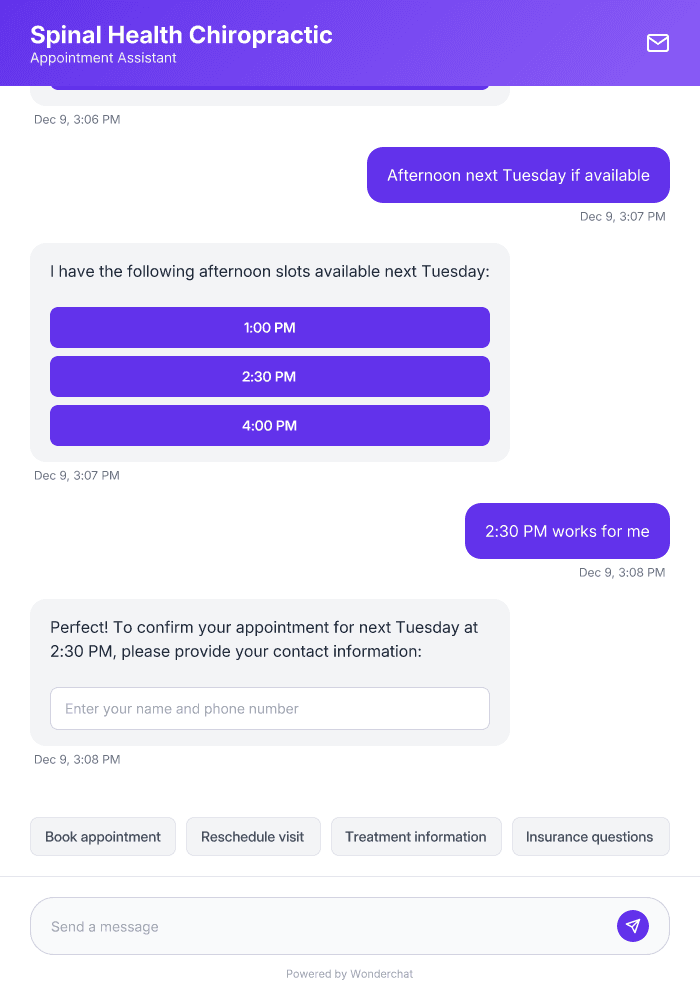Open the Powered by Wonderchat link
This screenshot has width=700, height=1000.
pos(349,973)
